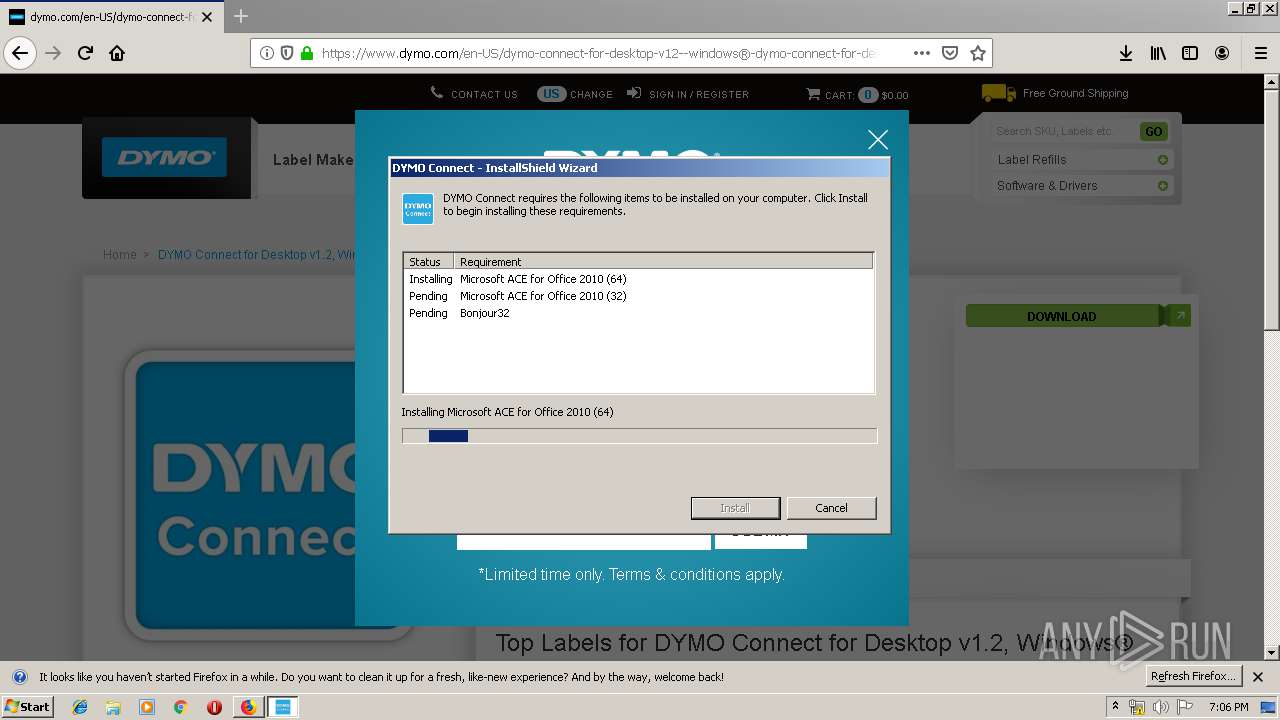Click the forward navigation arrow
Image resolution: width=1280 pixels, height=720 pixels.
[x=53, y=53]
